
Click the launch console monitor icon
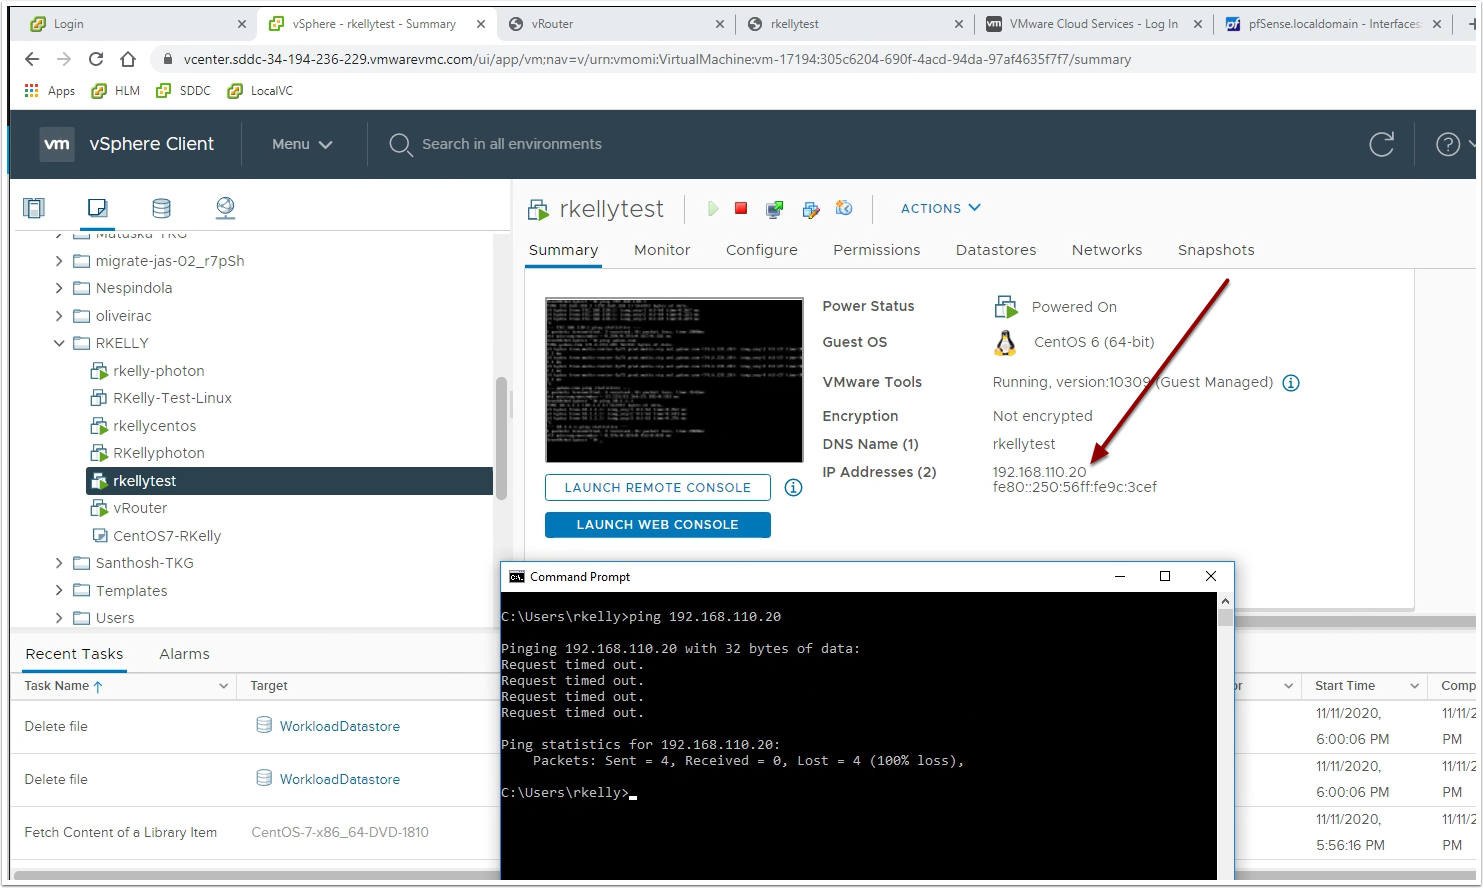[x=774, y=209]
